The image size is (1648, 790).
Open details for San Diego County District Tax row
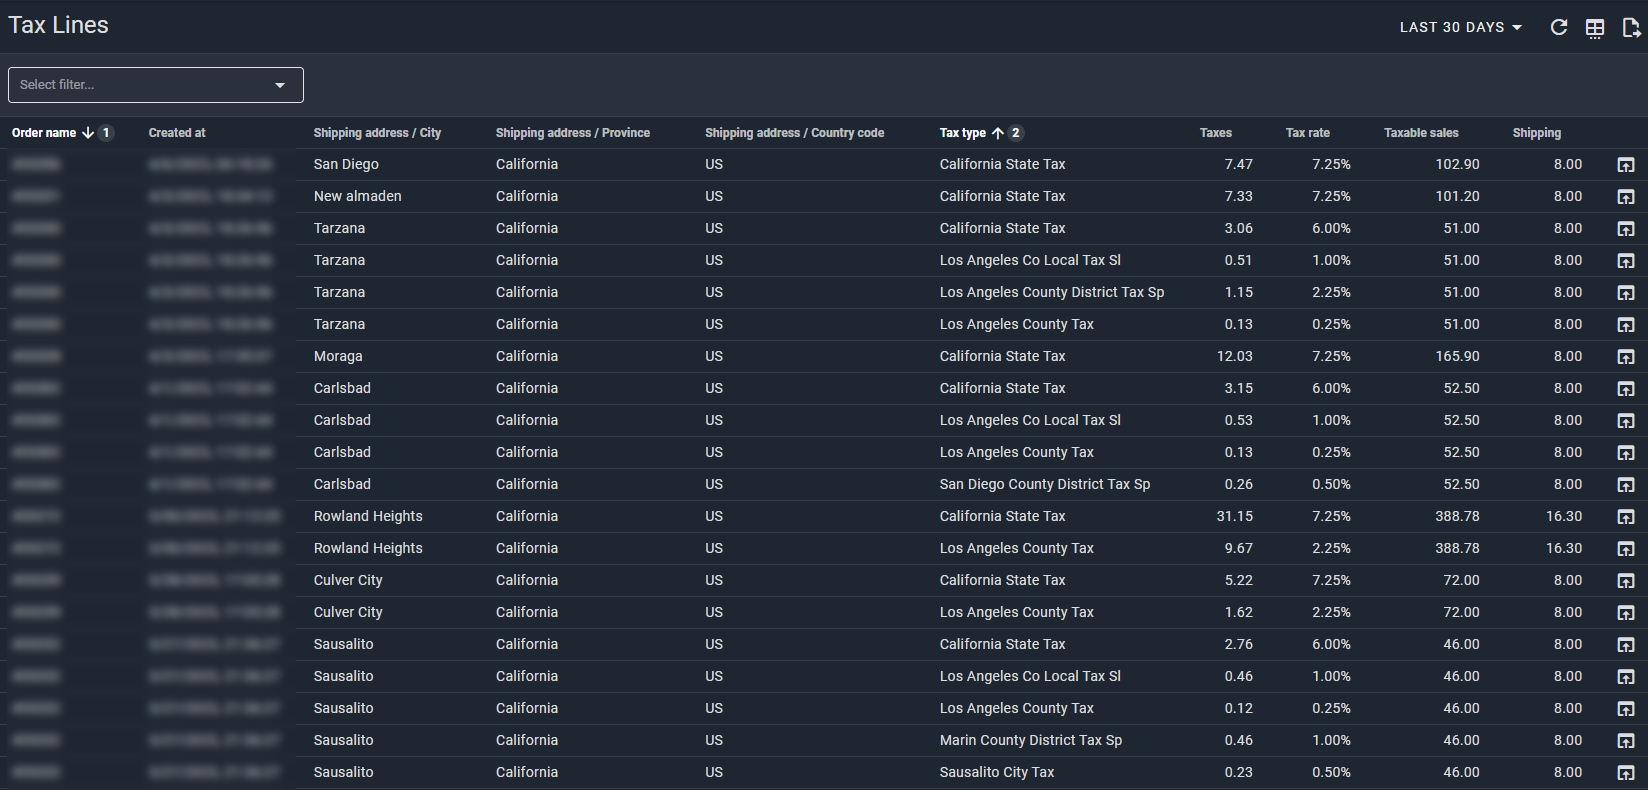(1626, 485)
